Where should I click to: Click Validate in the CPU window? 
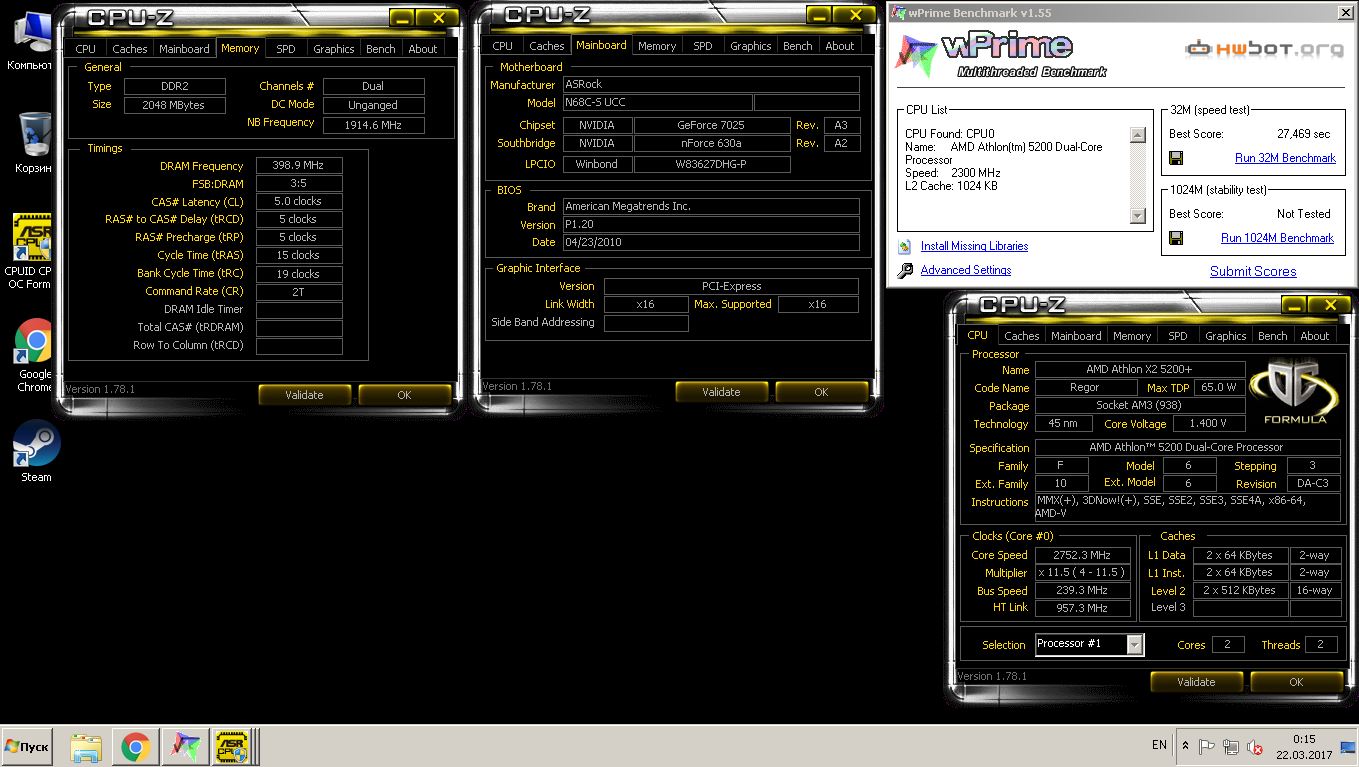(1196, 682)
